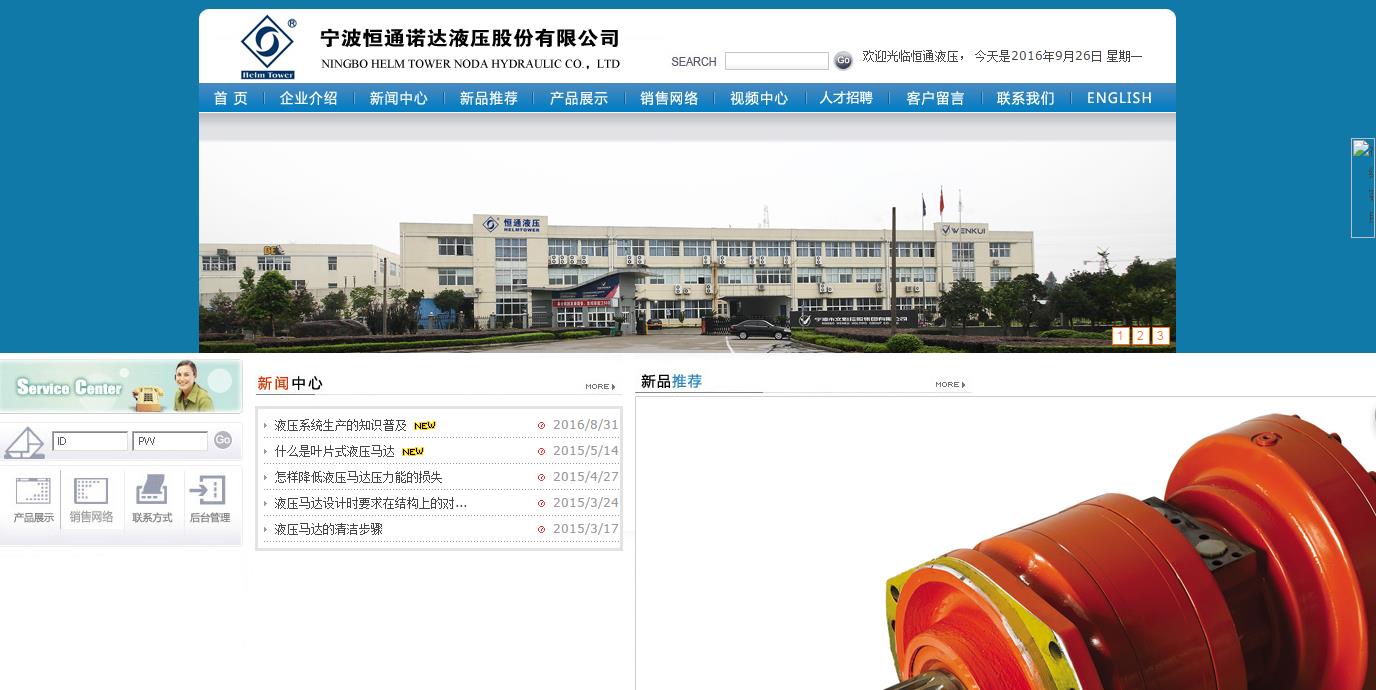
Task: Click the date 2016/8/31
Action: coord(586,425)
